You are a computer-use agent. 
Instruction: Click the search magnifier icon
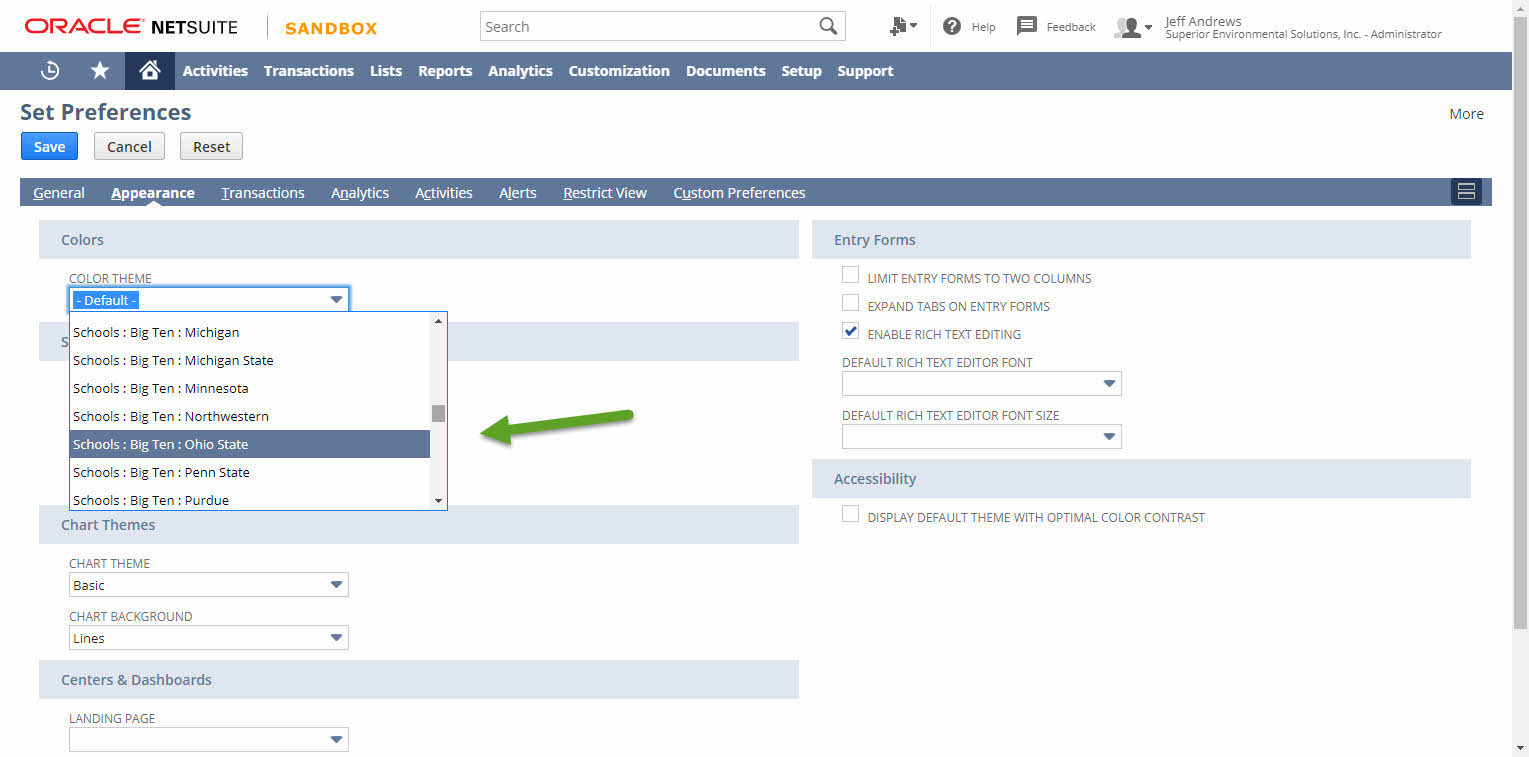coord(826,25)
